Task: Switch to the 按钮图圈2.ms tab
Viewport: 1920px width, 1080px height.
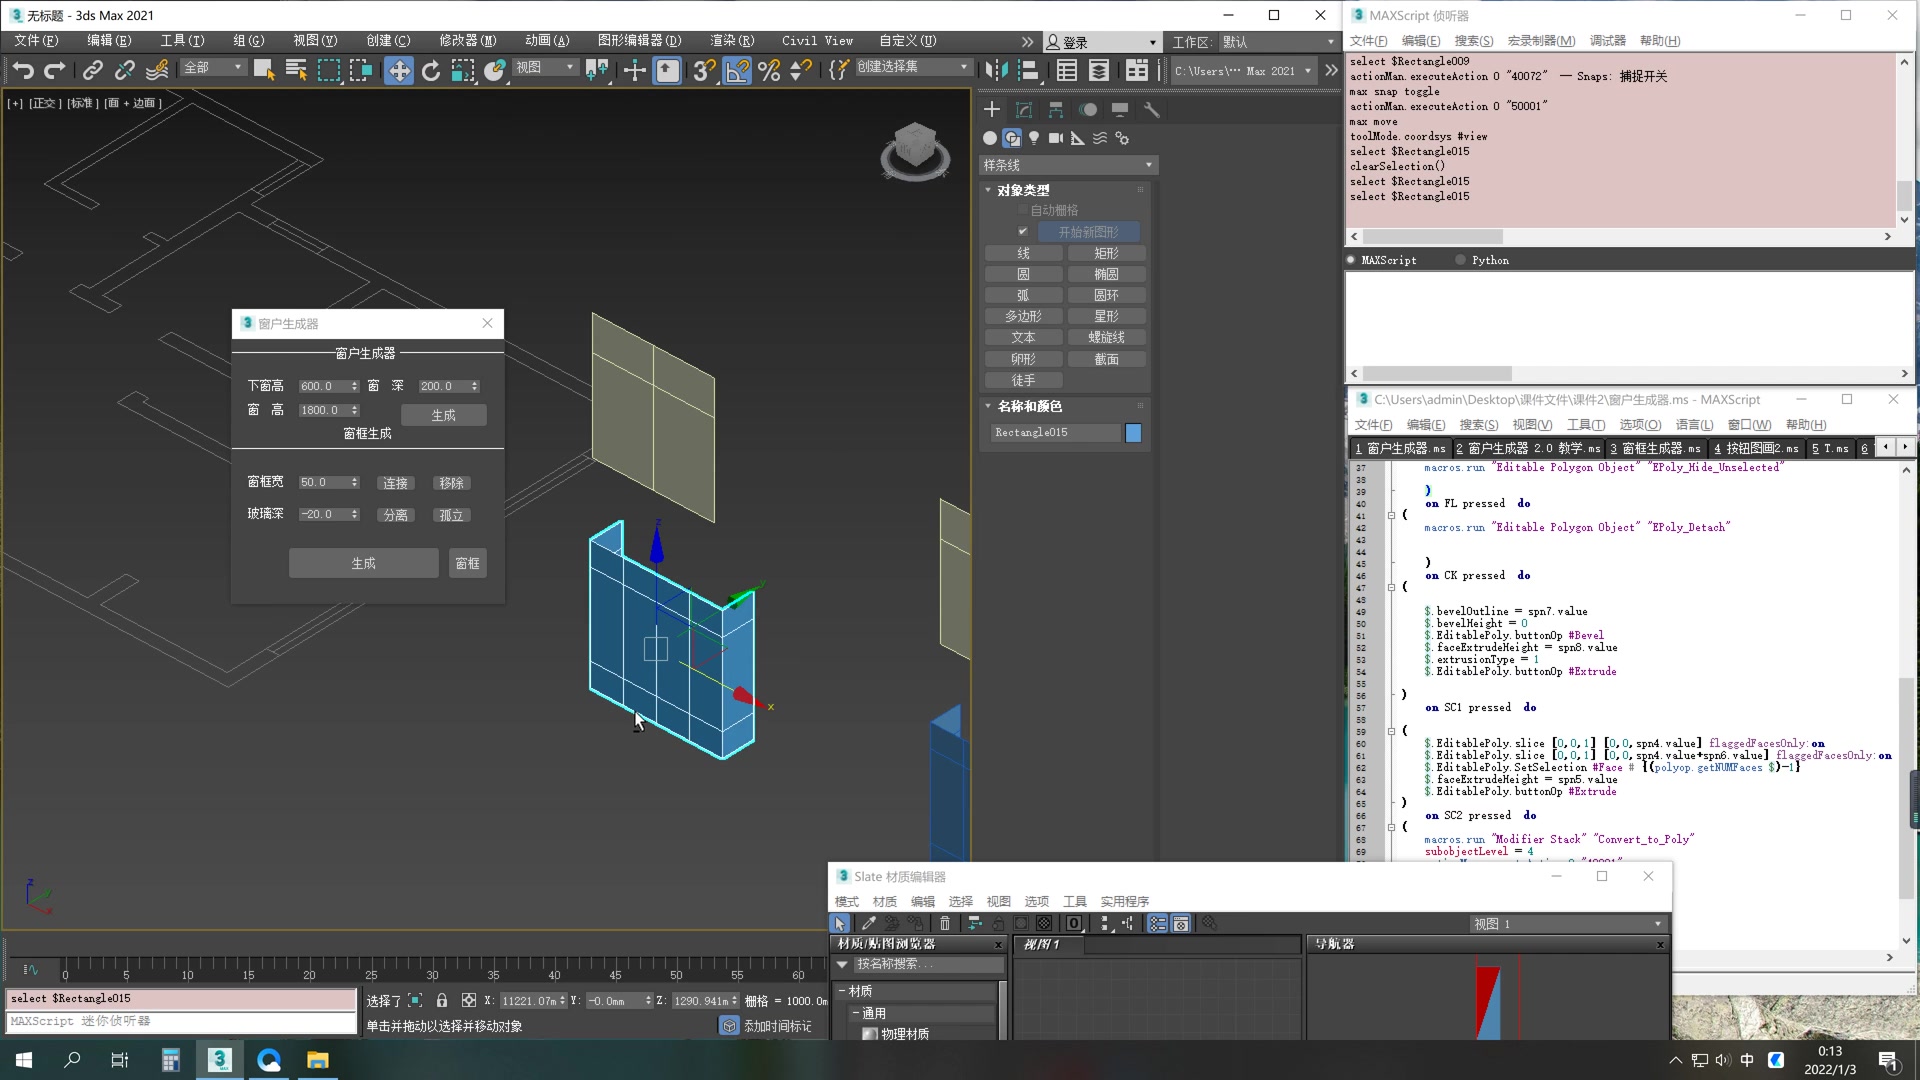Action: [x=1755, y=449]
